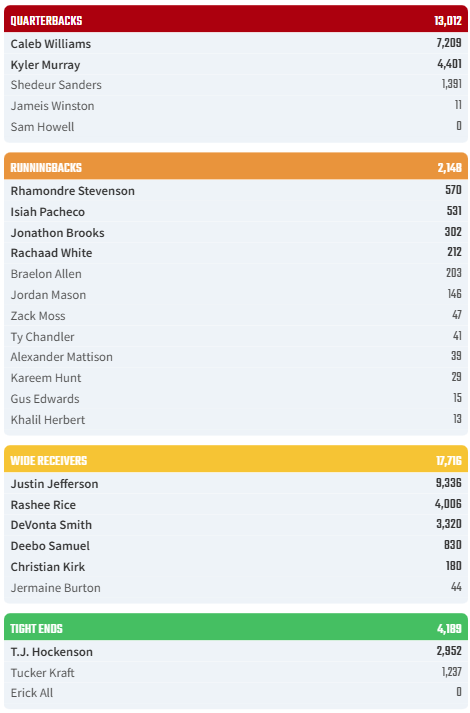
Task: Open Jermaine Burton player row
Action: [x=235, y=587]
